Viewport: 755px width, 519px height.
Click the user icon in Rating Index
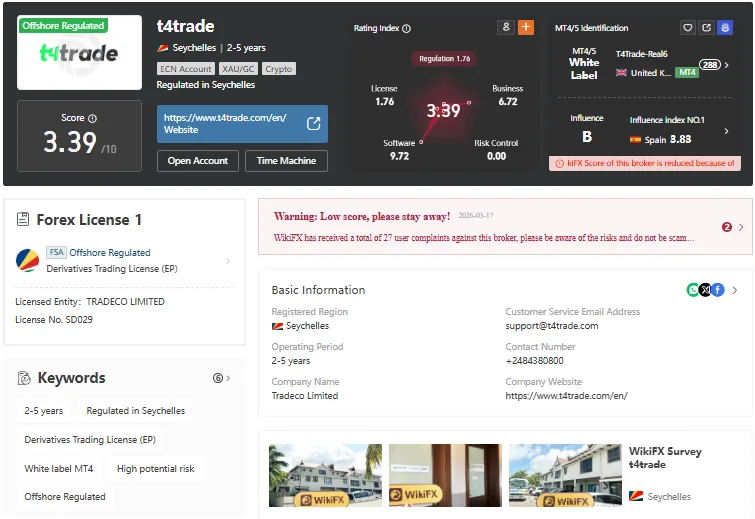point(506,27)
